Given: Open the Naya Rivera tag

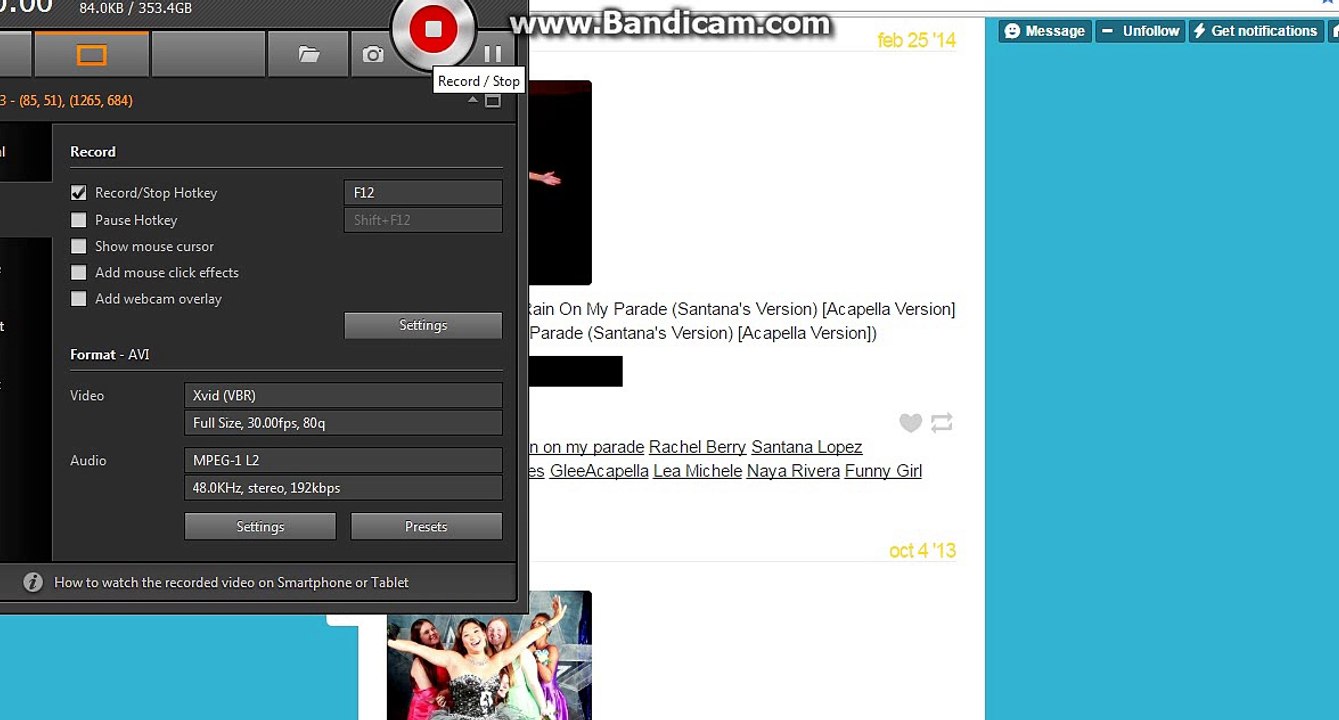Looking at the screenshot, I should pos(794,471).
